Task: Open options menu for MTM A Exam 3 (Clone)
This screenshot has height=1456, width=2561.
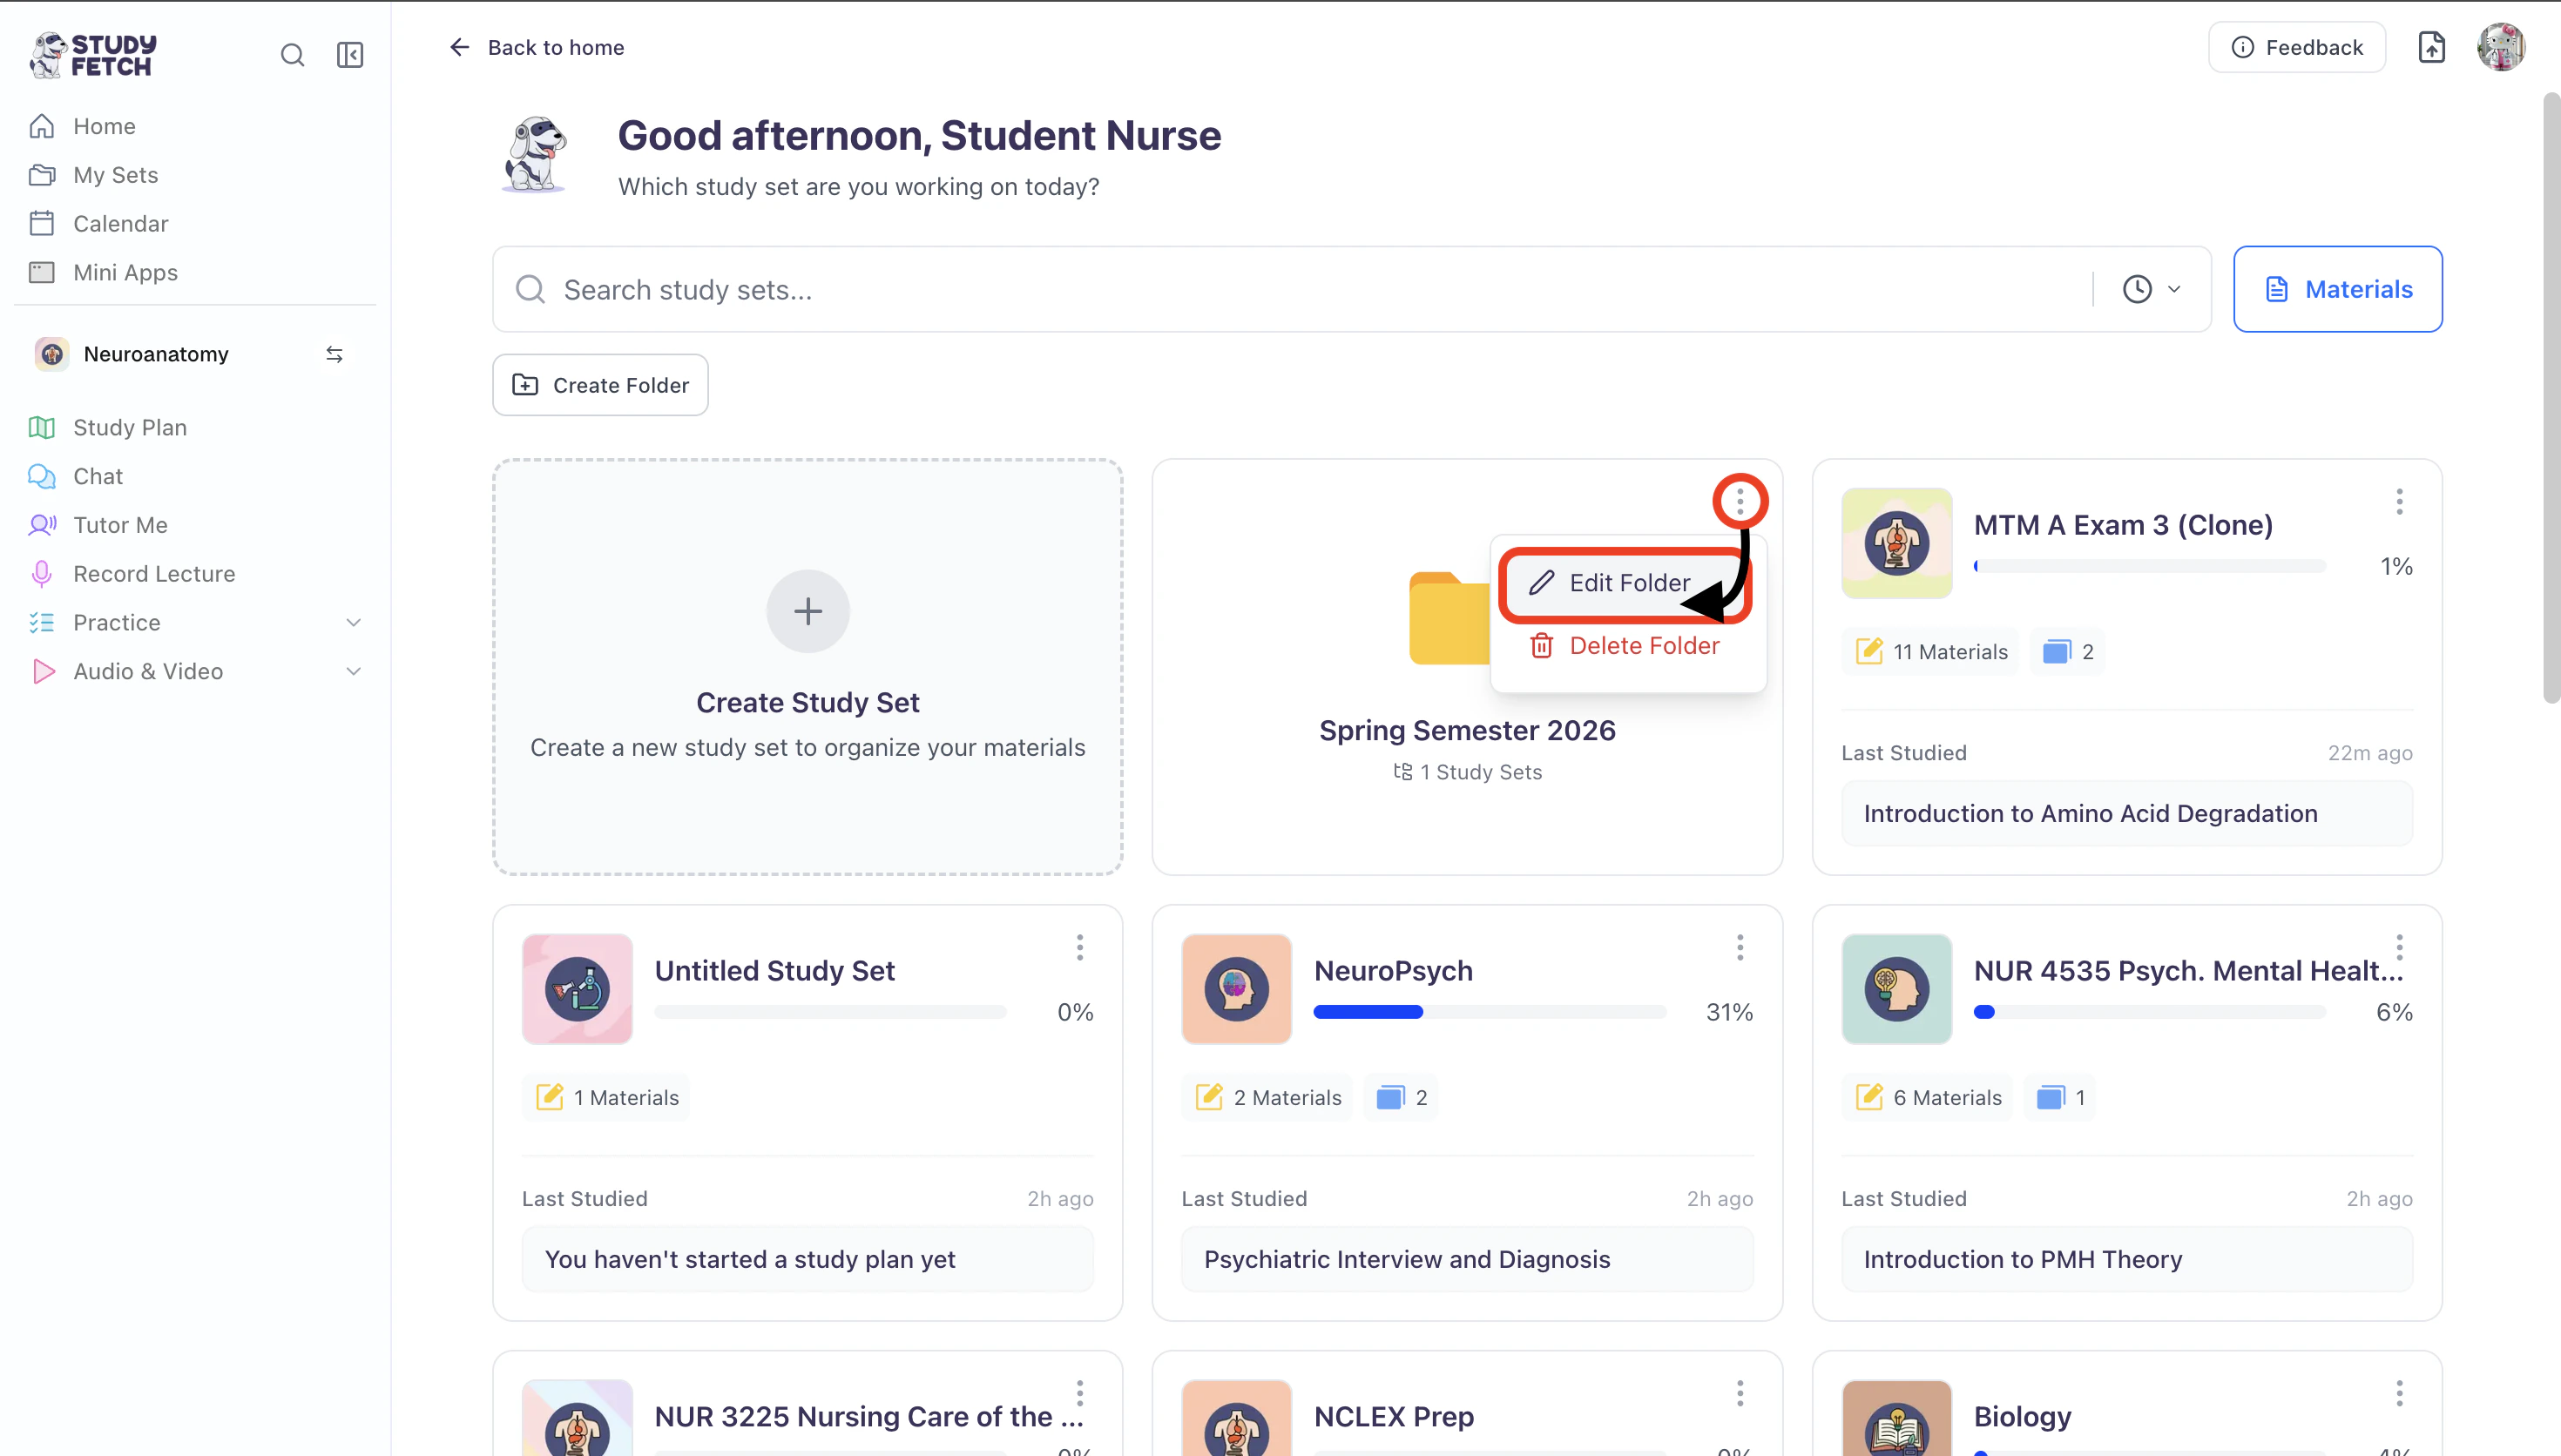Action: tap(2399, 501)
